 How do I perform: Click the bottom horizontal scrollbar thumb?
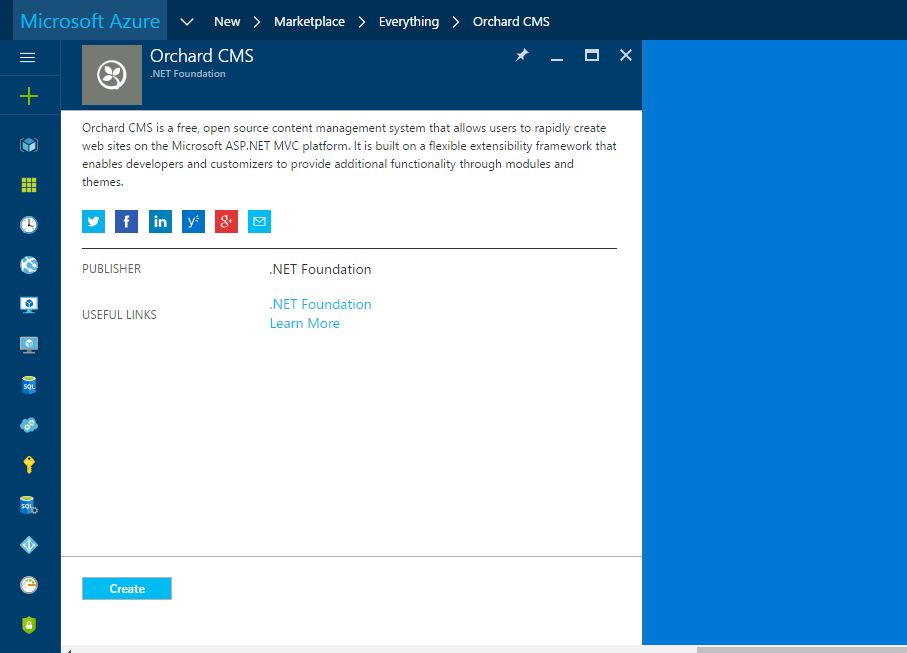(x=802, y=650)
